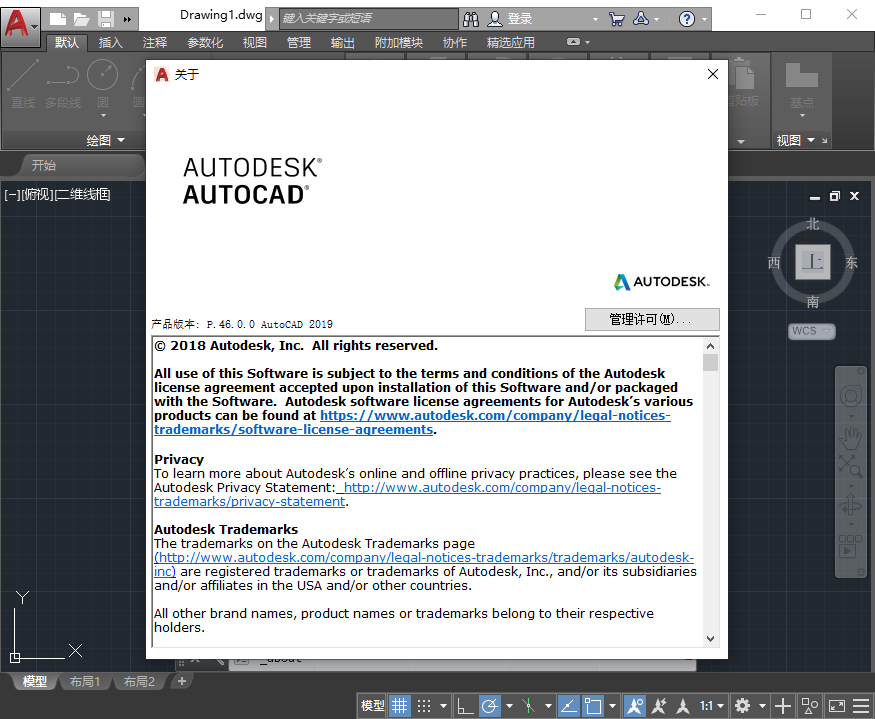
Task: Open the workspace switching gear icon
Action: click(742, 706)
